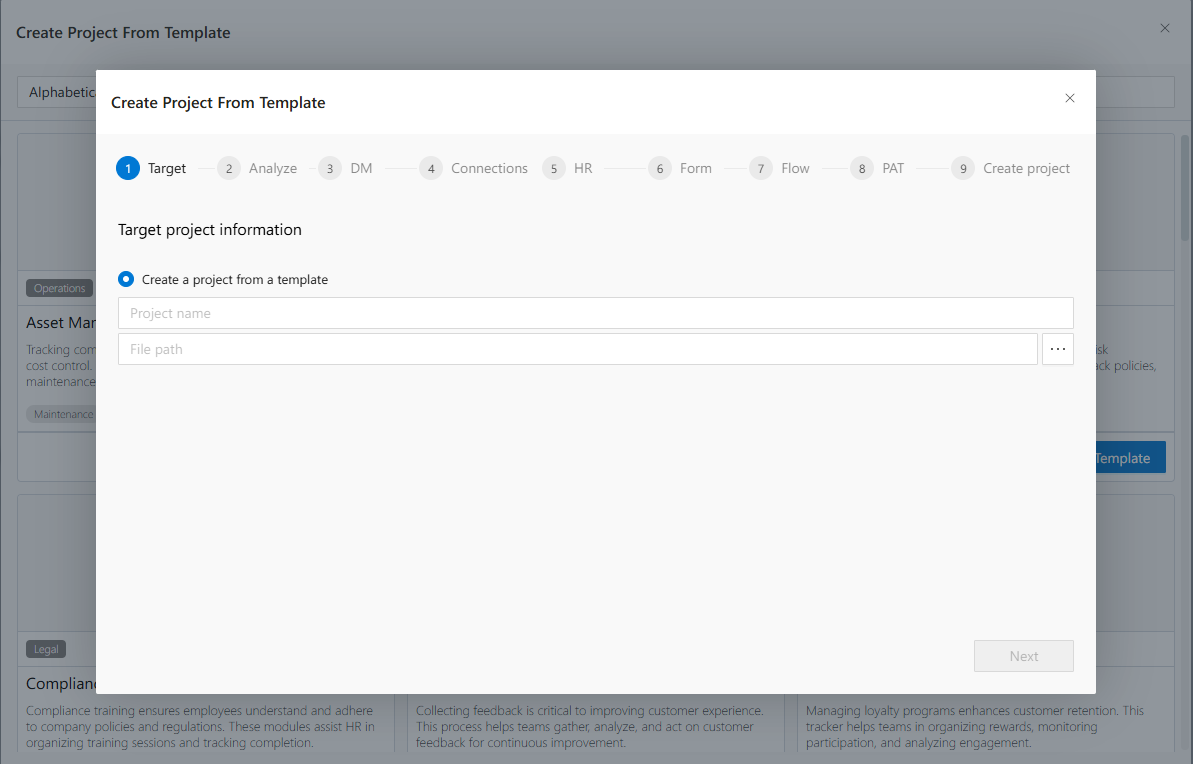
Task: Click the 'Managing loyalty programs' description text
Action: [x=975, y=727]
